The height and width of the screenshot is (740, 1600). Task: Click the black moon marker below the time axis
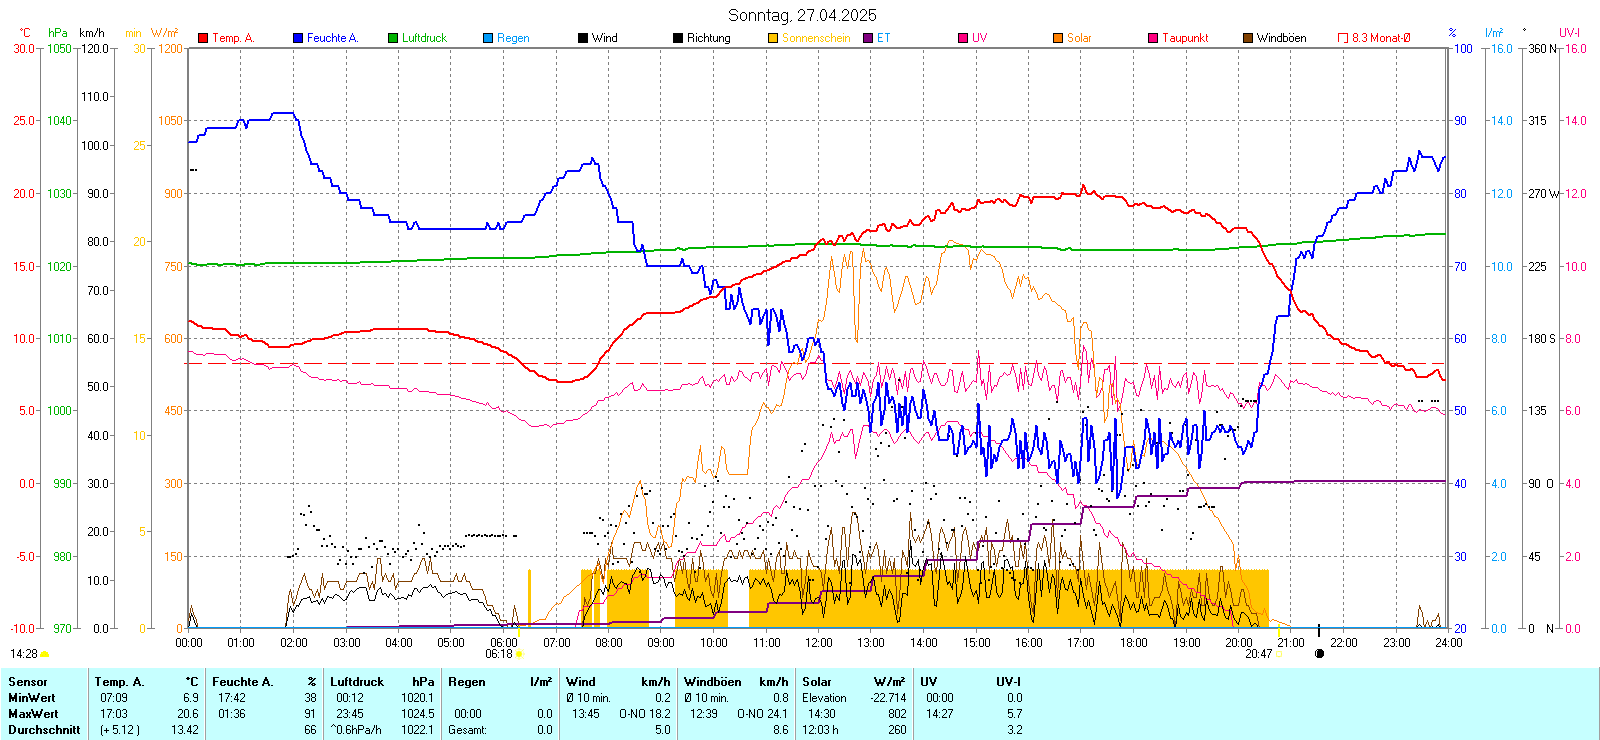pos(1319,654)
